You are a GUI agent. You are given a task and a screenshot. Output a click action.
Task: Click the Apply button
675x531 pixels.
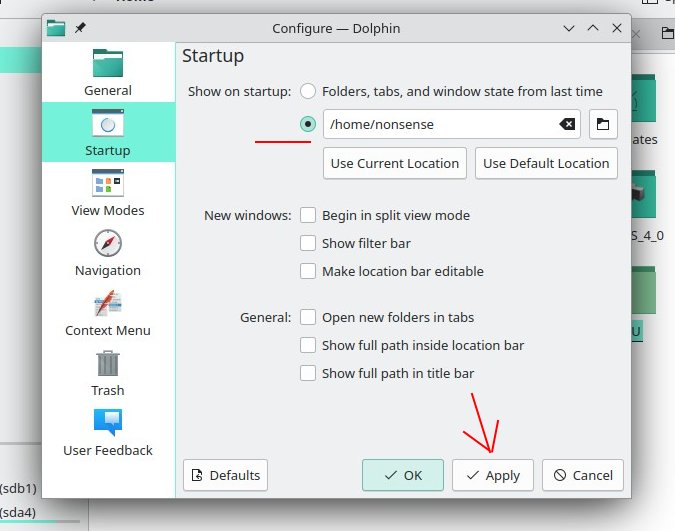[492, 475]
